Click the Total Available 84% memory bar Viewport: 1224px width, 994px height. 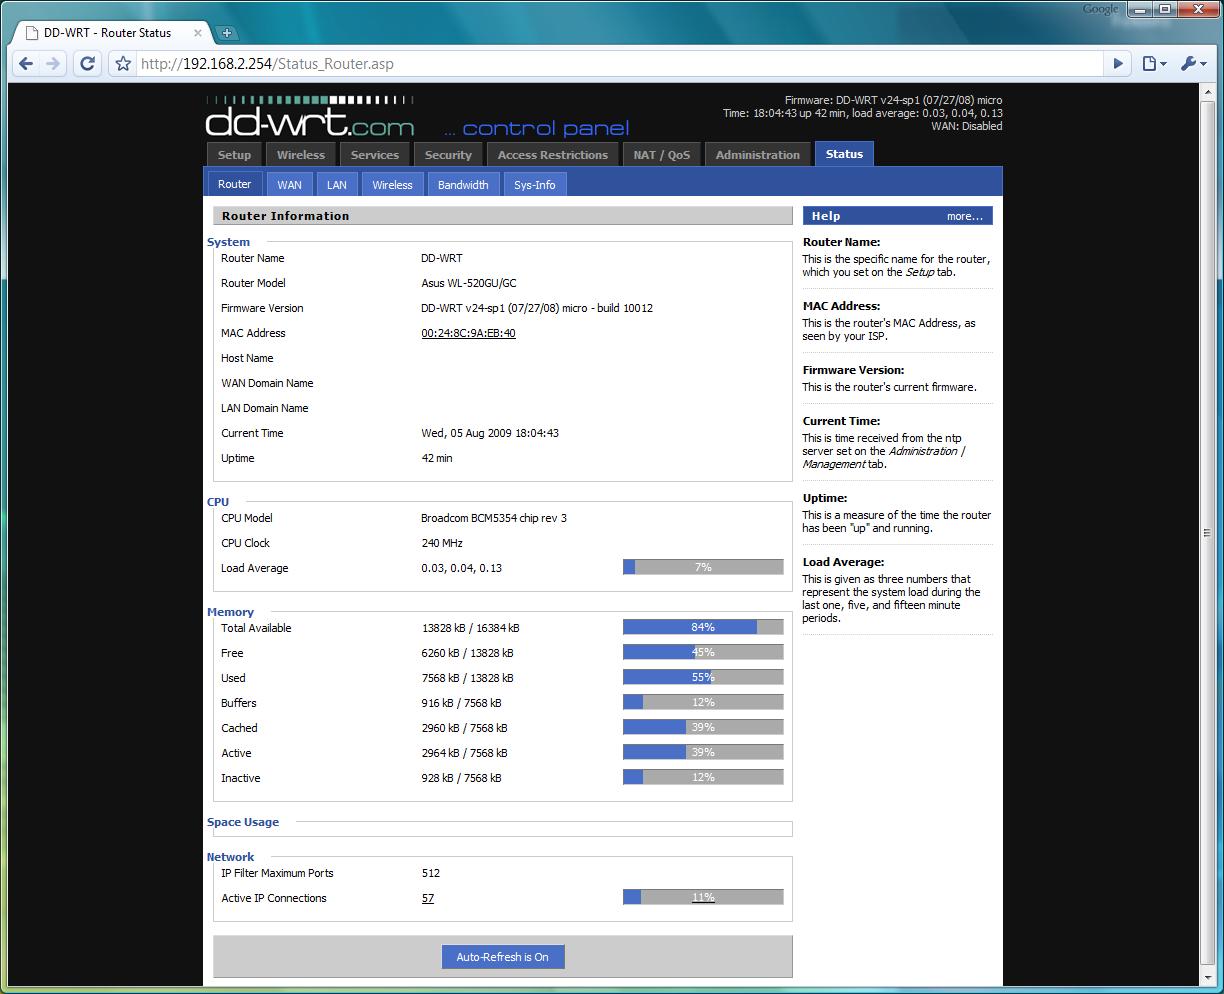tap(703, 627)
